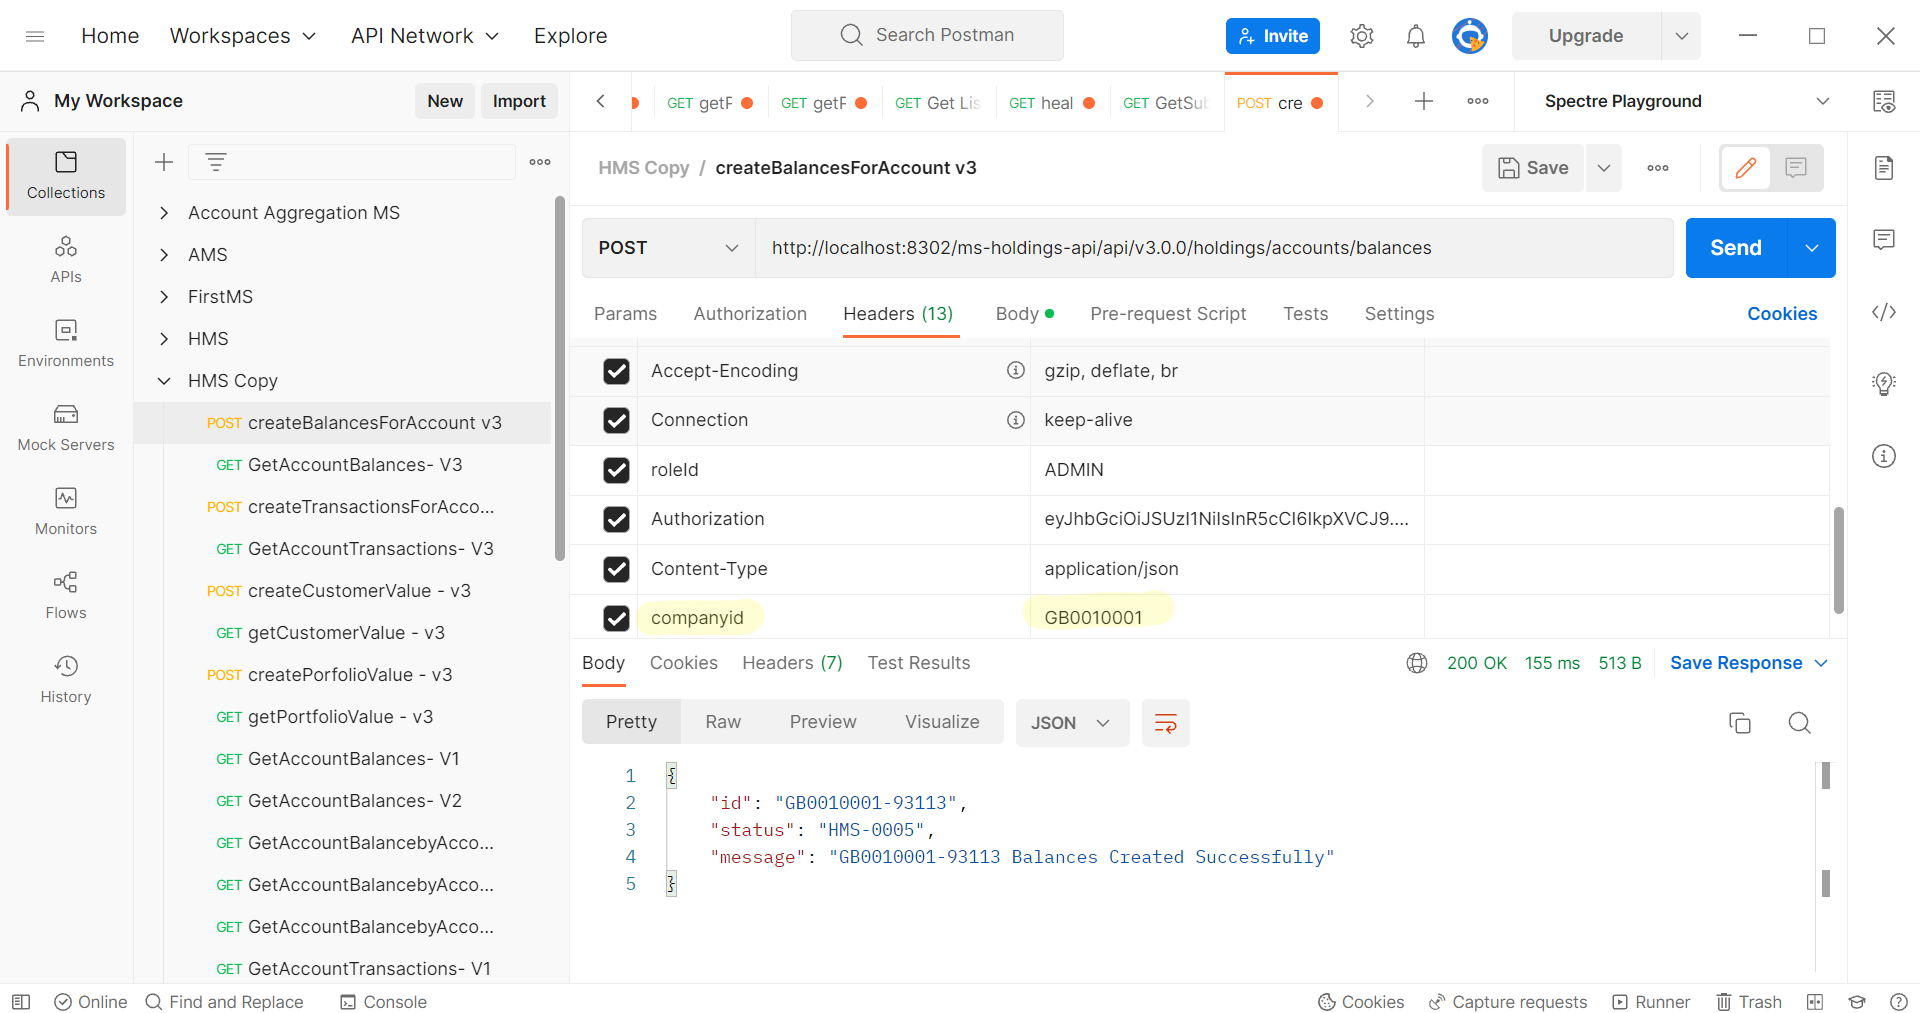Click the code snippet icon in right sidebar
Viewport: 1920px width, 1013px height.
[1884, 312]
